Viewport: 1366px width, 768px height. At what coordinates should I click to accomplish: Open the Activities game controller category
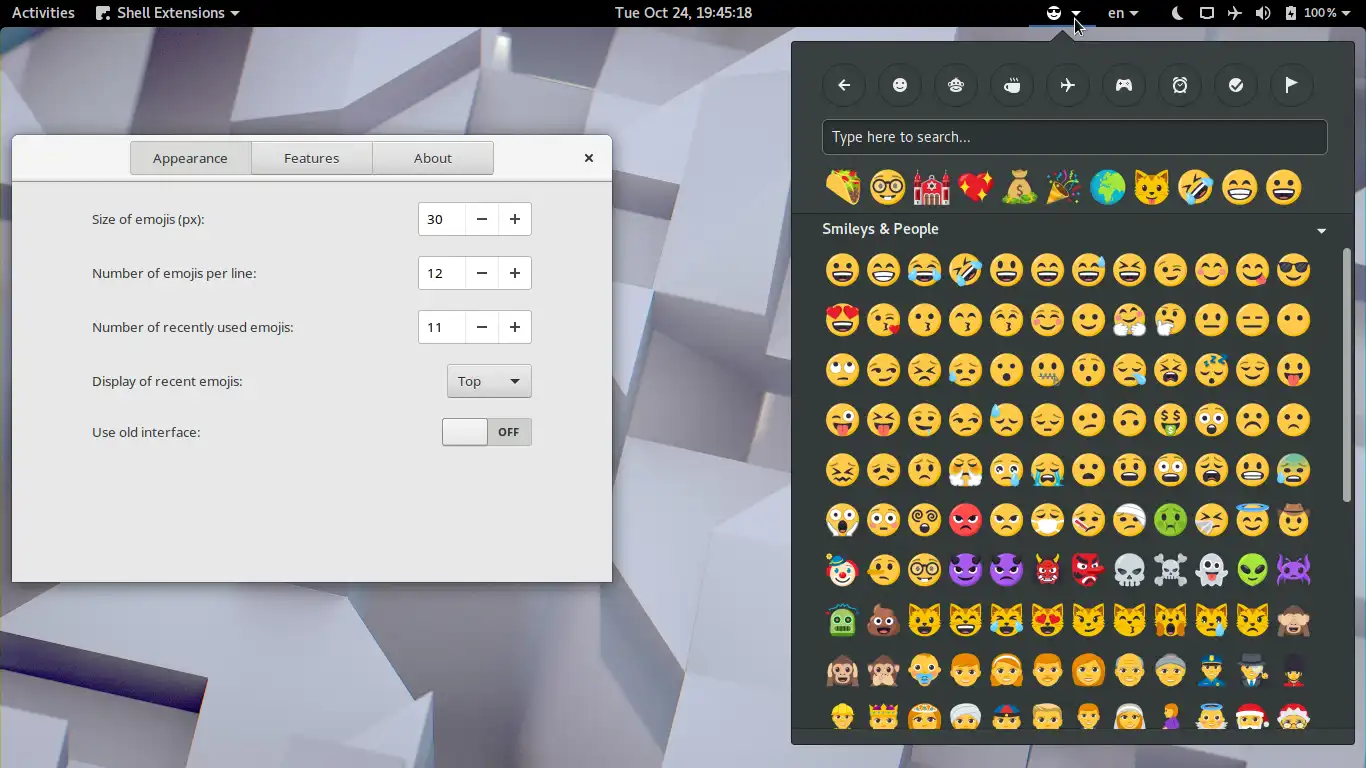point(1124,85)
